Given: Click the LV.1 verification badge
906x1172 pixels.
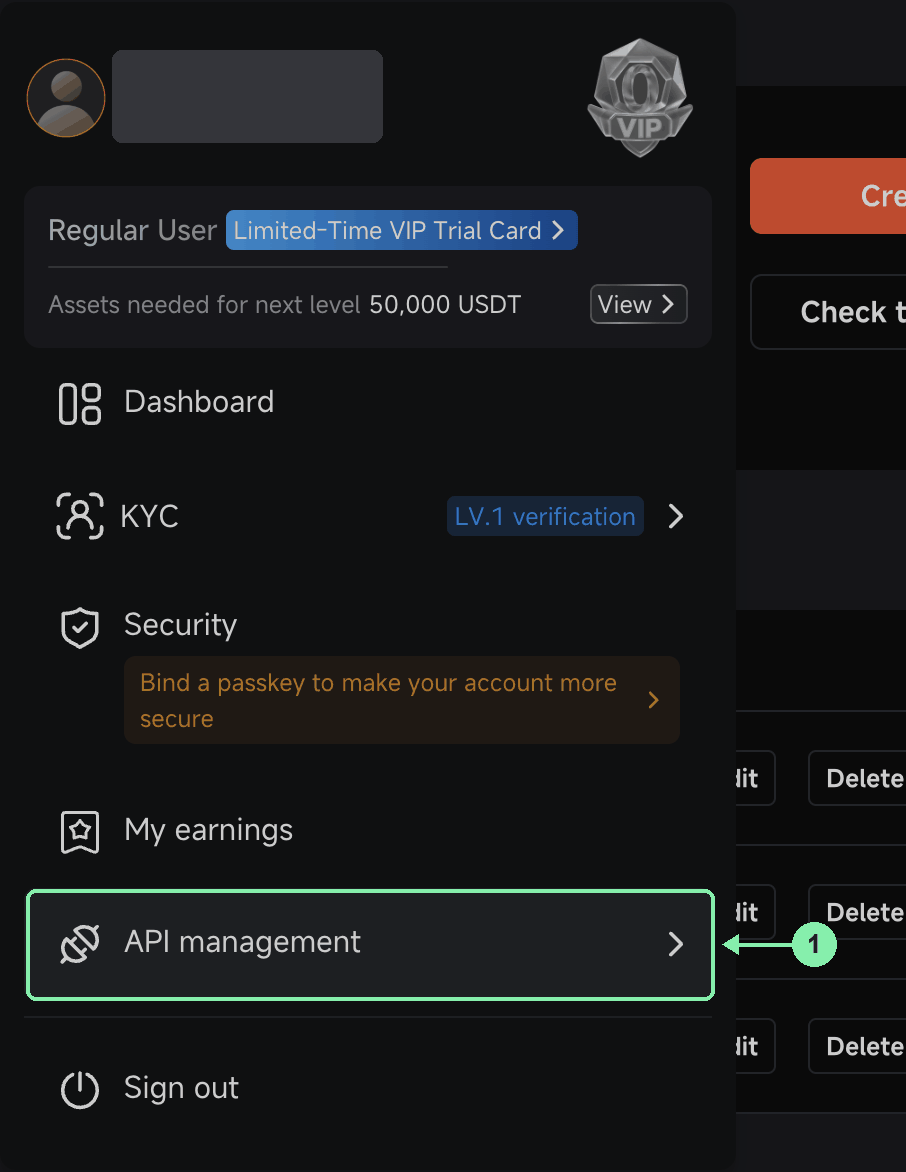Looking at the screenshot, I should pos(545,516).
